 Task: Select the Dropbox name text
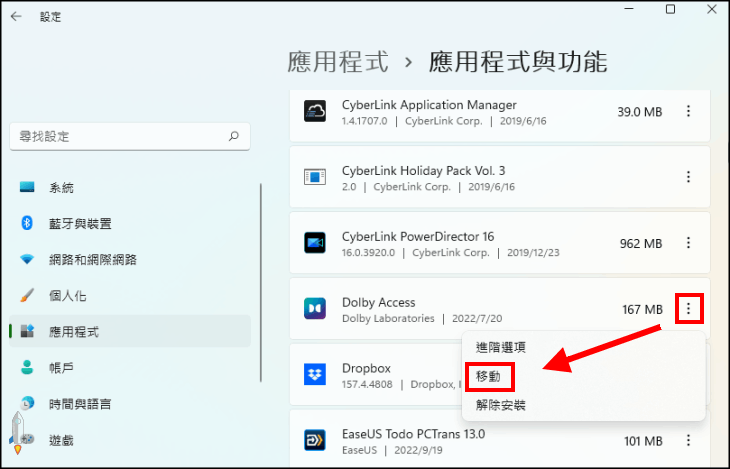[x=366, y=368]
